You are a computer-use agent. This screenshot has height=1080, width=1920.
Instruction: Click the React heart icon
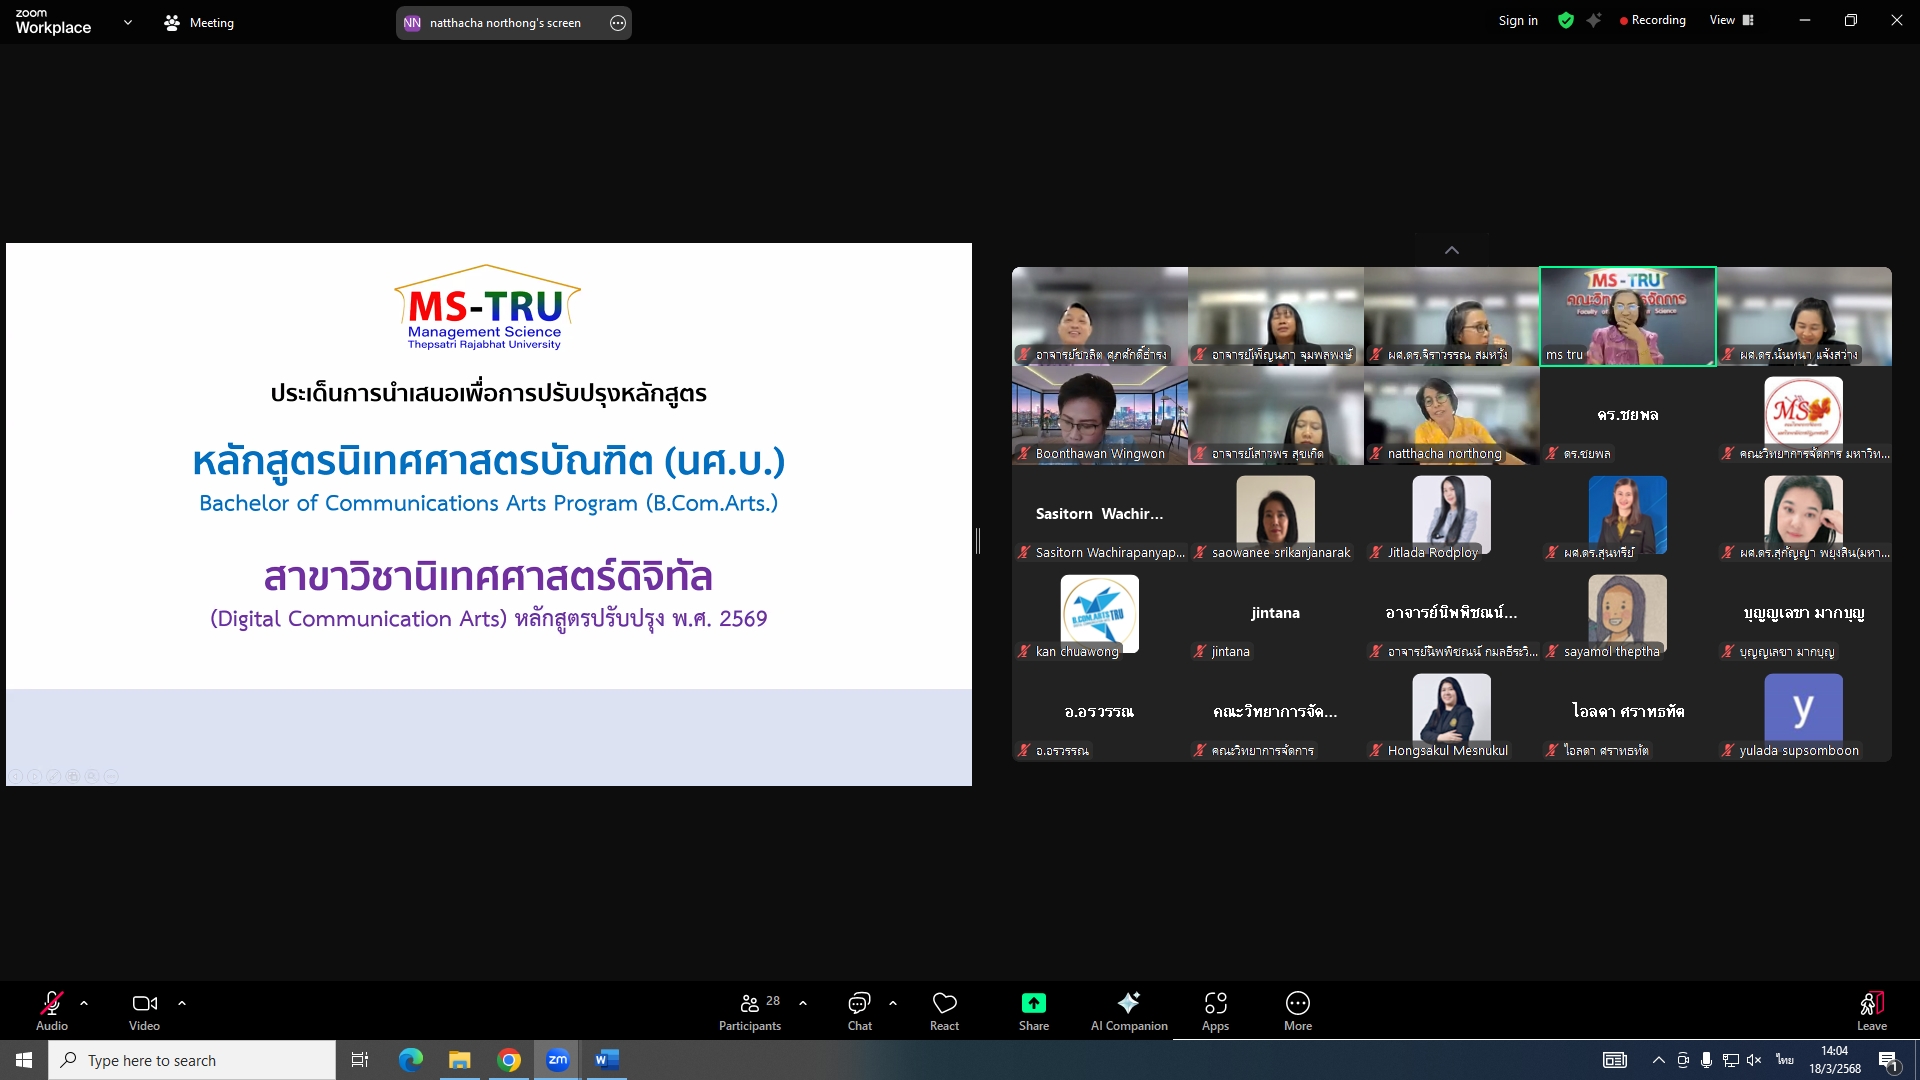pos(944,1003)
